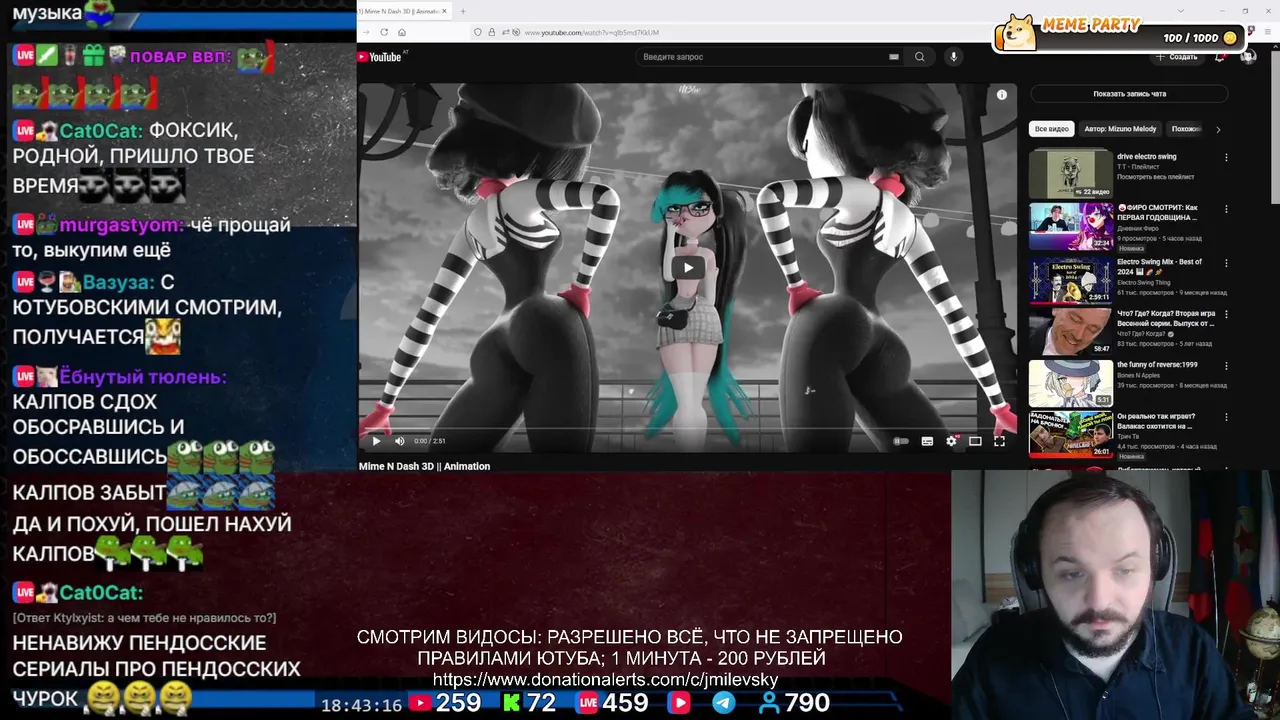Click the shield icon in the address bar

point(478,32)
